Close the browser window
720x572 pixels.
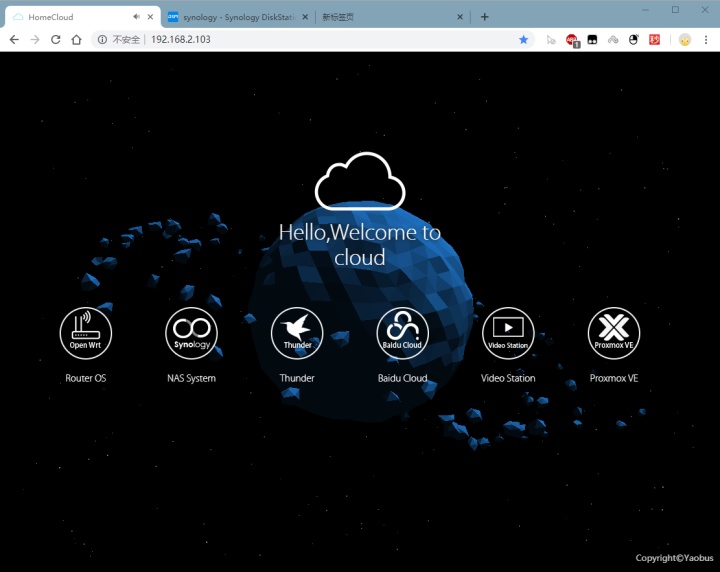click(705, 10)
